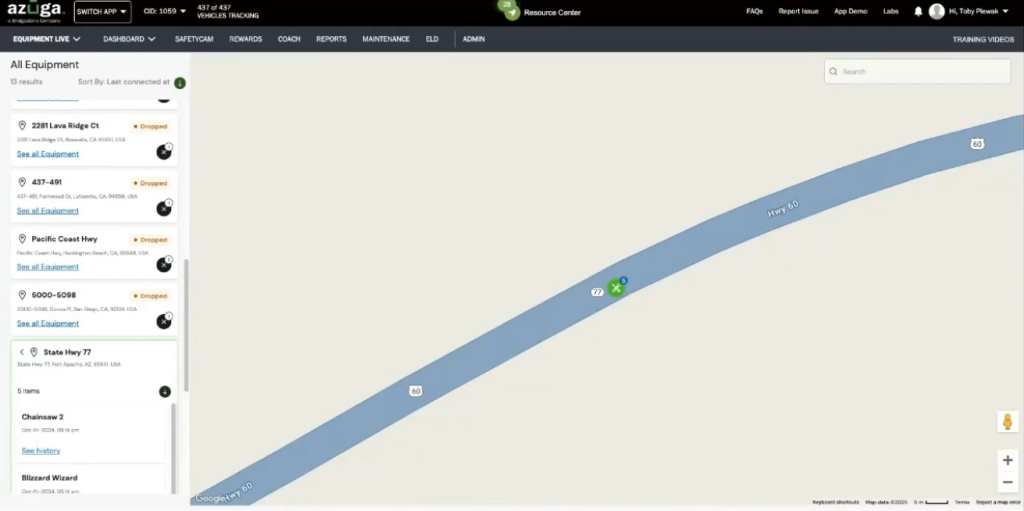This screenshot has width=1024, height=511.
Task: Click the FAQs link
Action: click(754, 12)
